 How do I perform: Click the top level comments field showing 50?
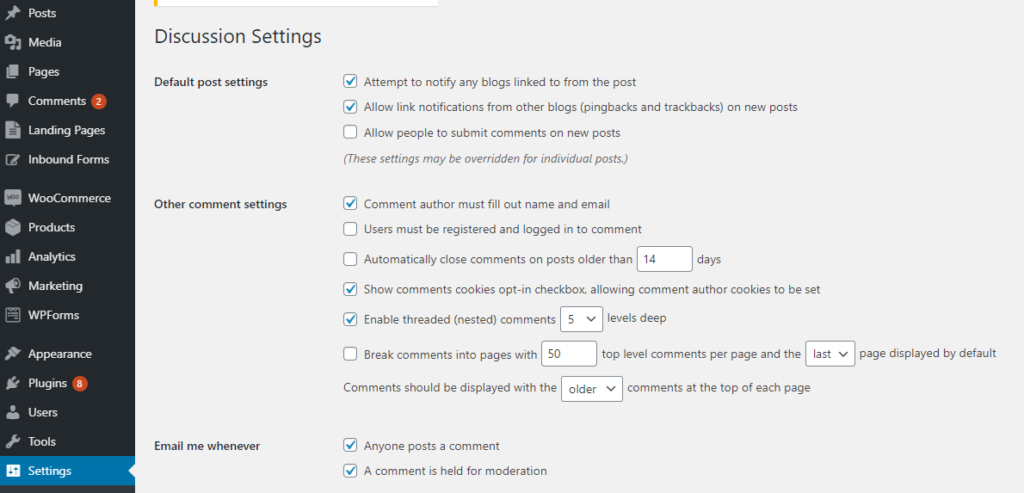click(569, 354)
